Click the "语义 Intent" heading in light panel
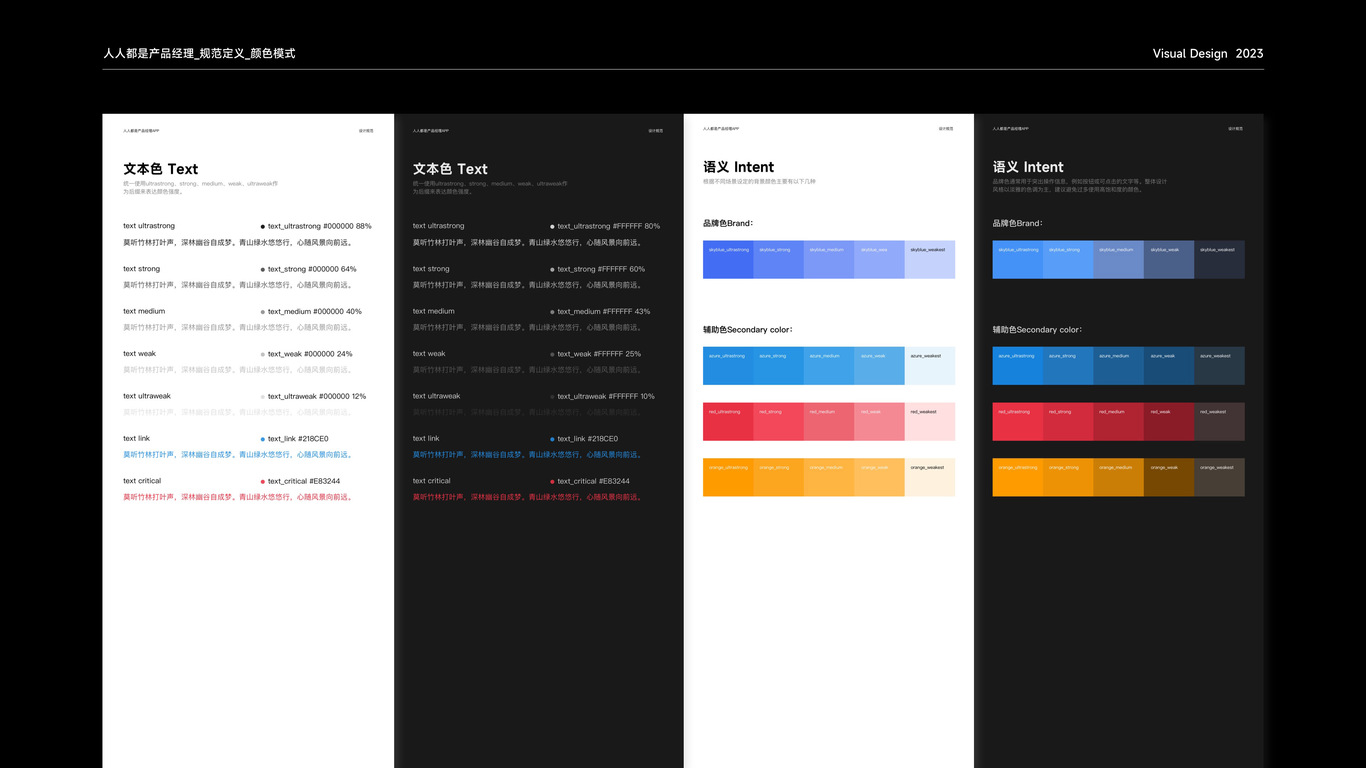This screenshot has height=768, width=1366. (739, 167)
